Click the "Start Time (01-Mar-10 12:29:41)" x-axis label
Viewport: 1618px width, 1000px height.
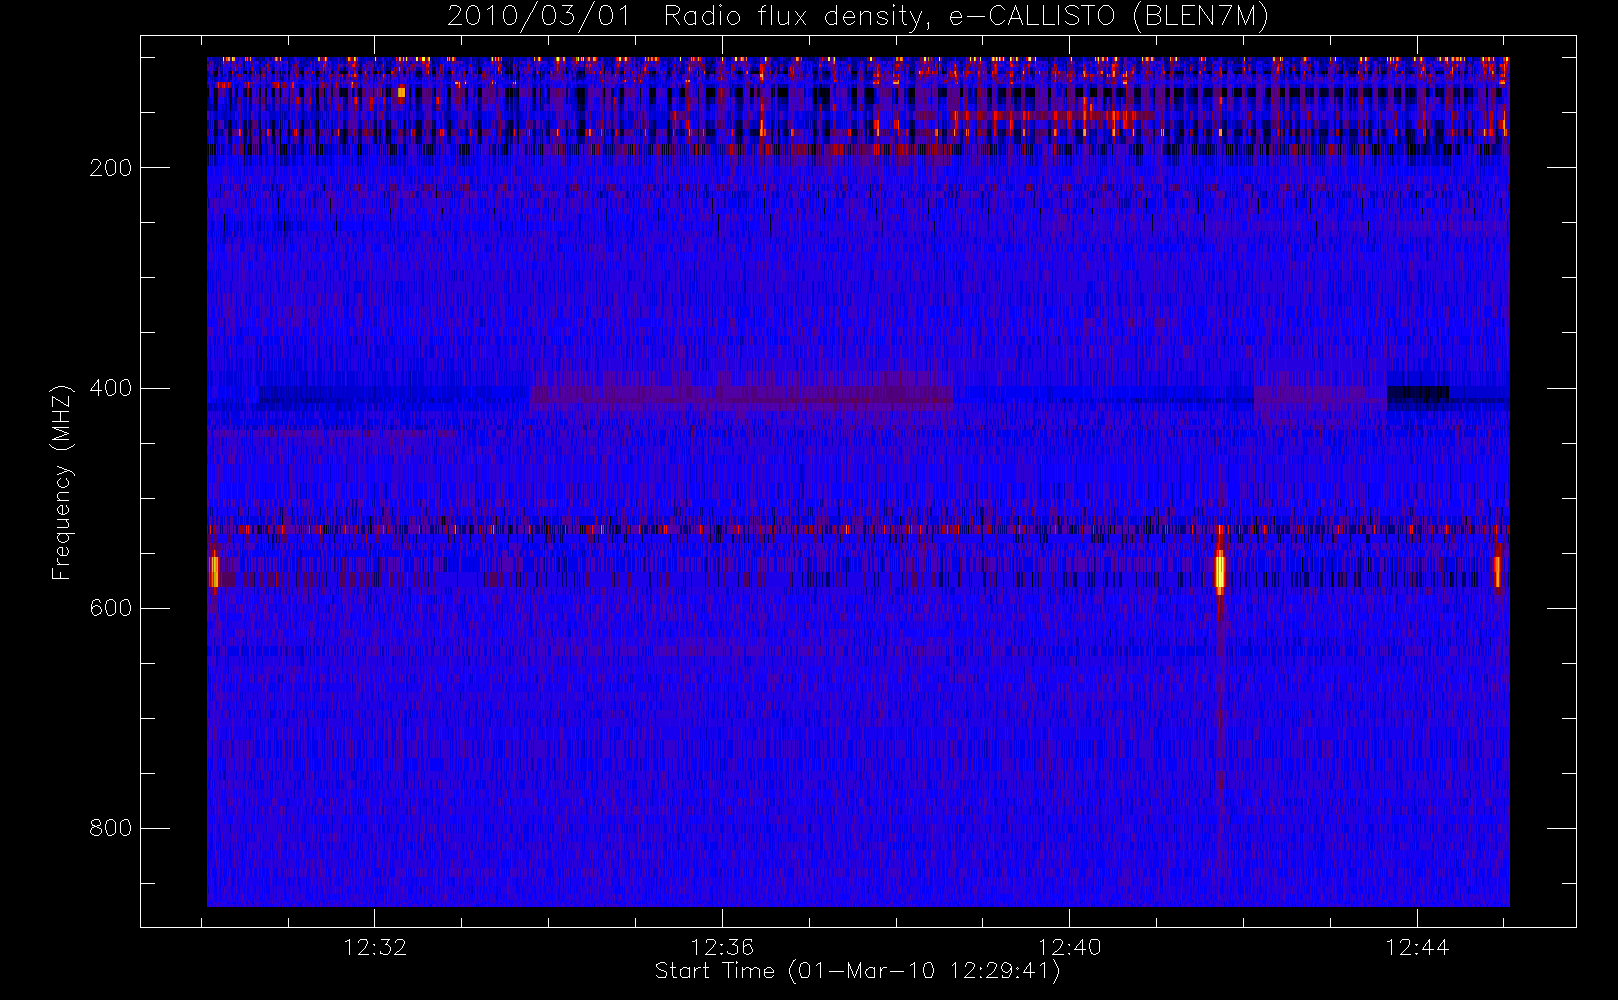(857, 971)
